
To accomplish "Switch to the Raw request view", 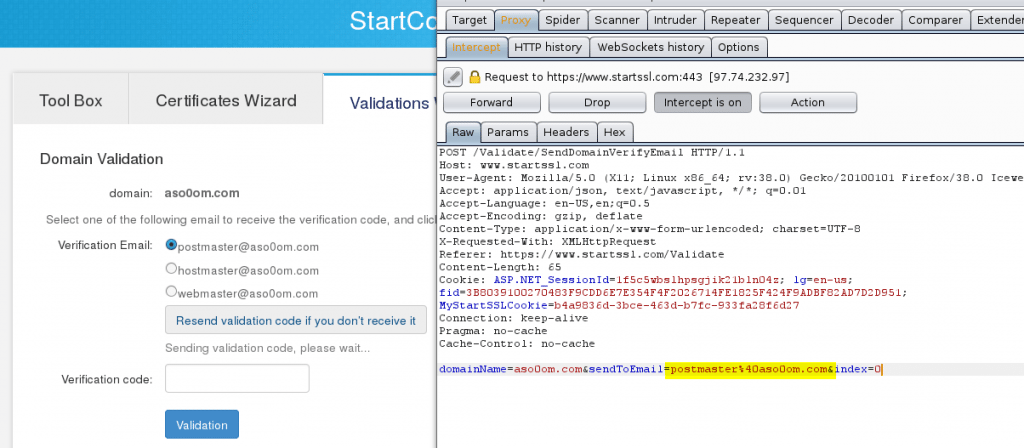I will pos(463,132).
